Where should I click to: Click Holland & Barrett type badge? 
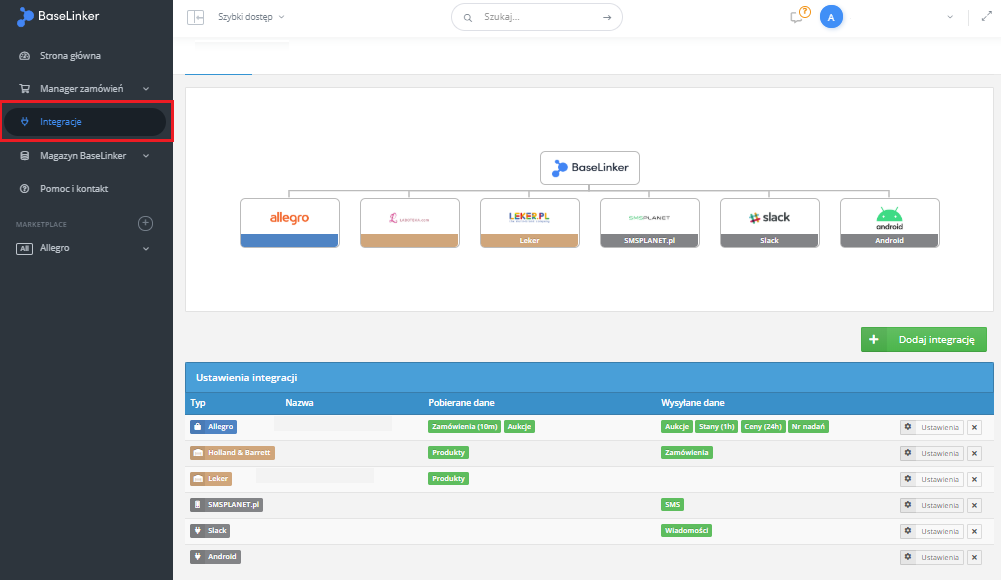point(232,453)
